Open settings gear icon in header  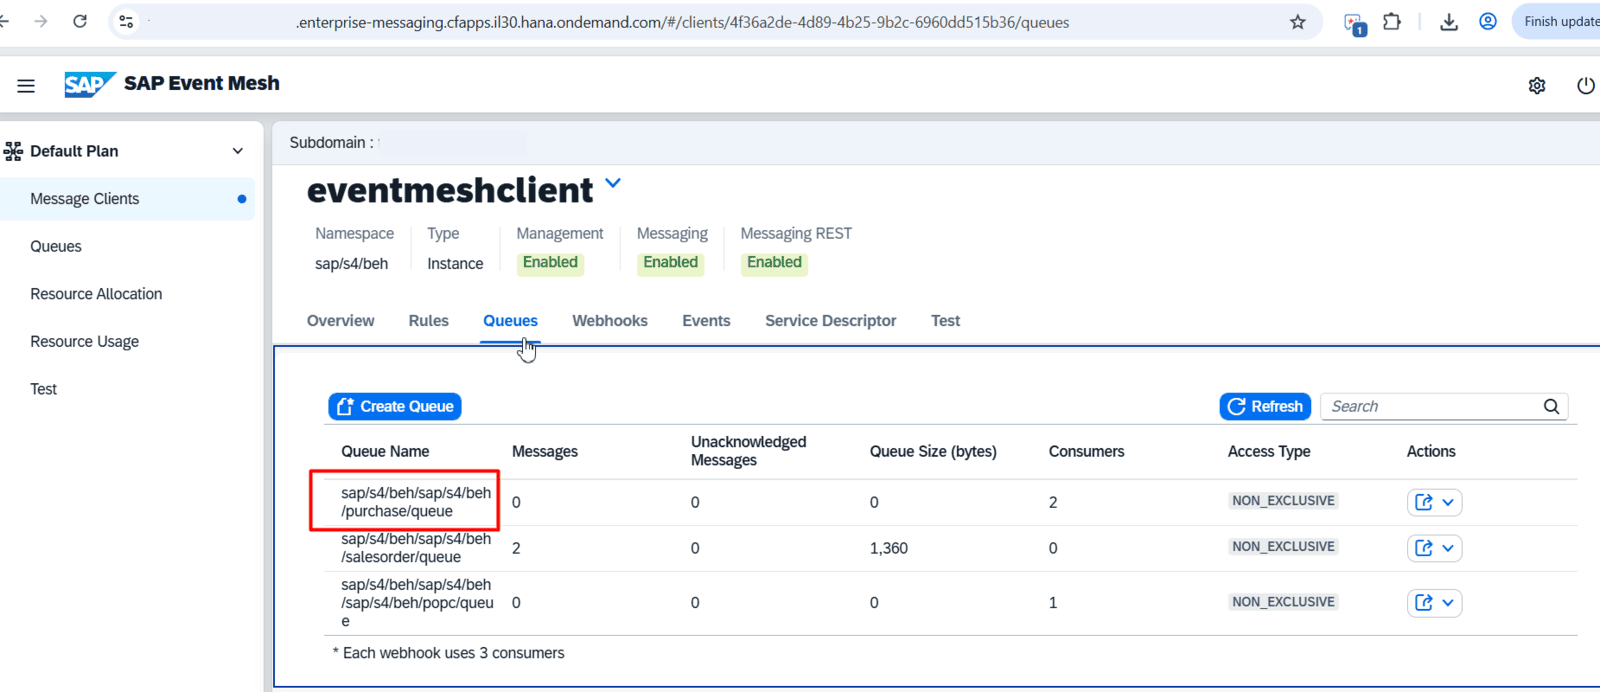click(x=1537, y=86)
